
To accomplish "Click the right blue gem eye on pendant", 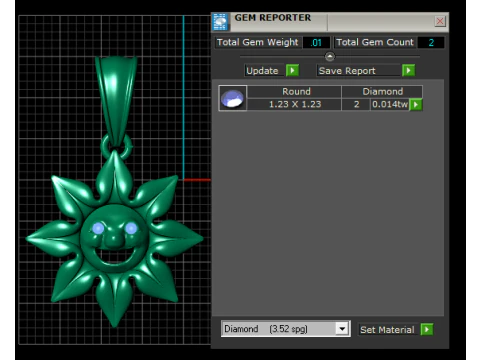I will [x=131, y=228].
